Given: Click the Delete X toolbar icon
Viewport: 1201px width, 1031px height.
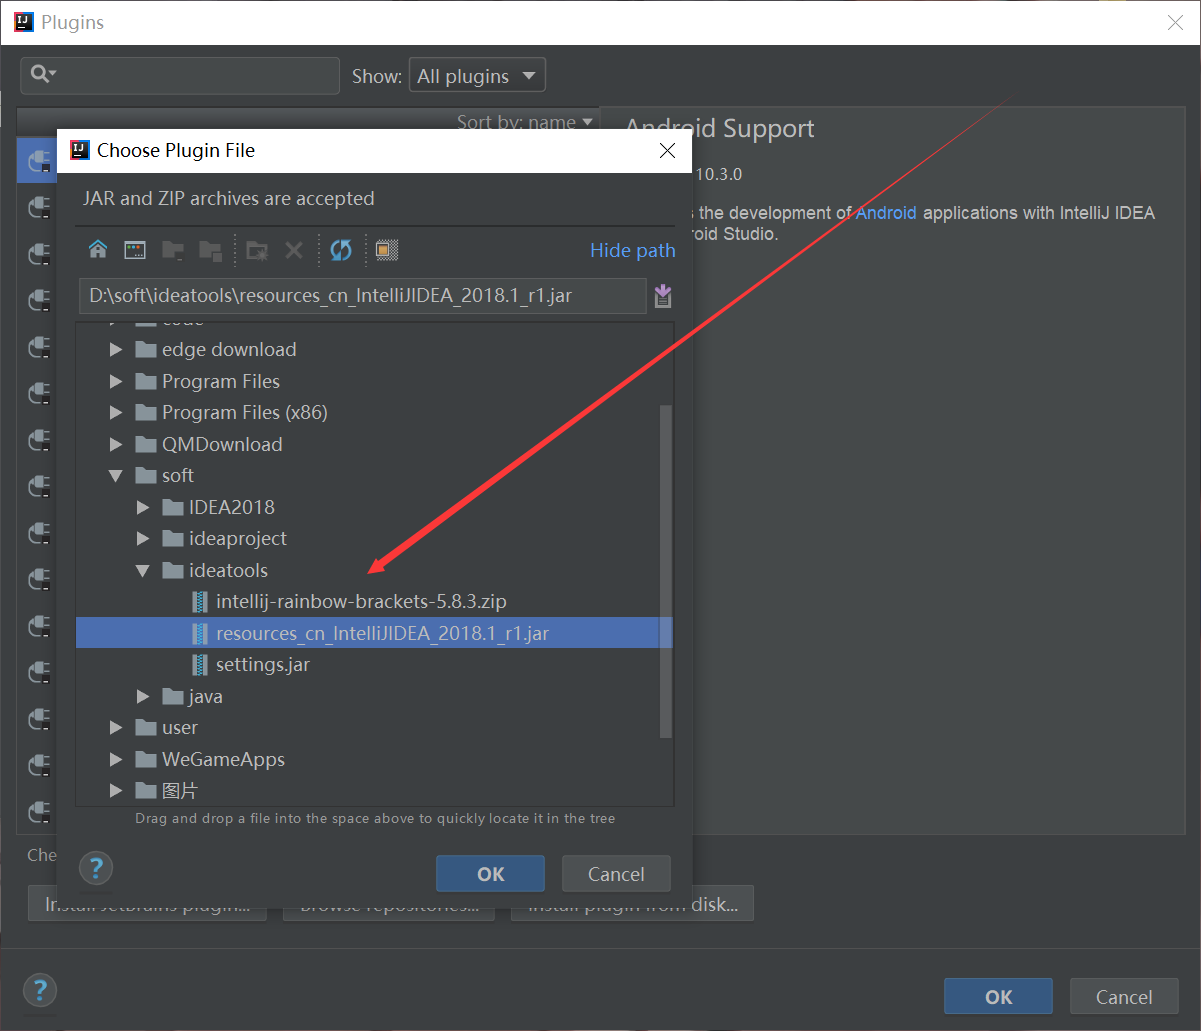Looking at the screenshot, I should (294, 250).
